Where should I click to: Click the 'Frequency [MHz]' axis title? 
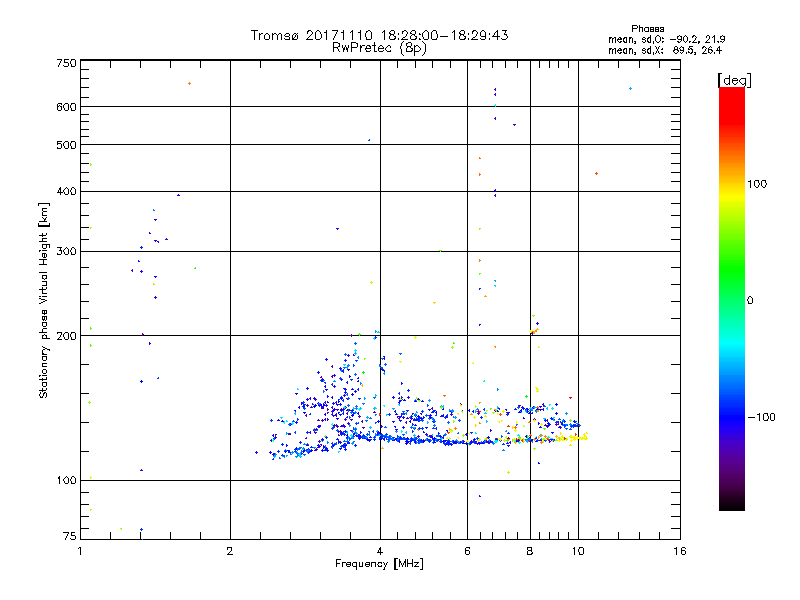[379, 564]
